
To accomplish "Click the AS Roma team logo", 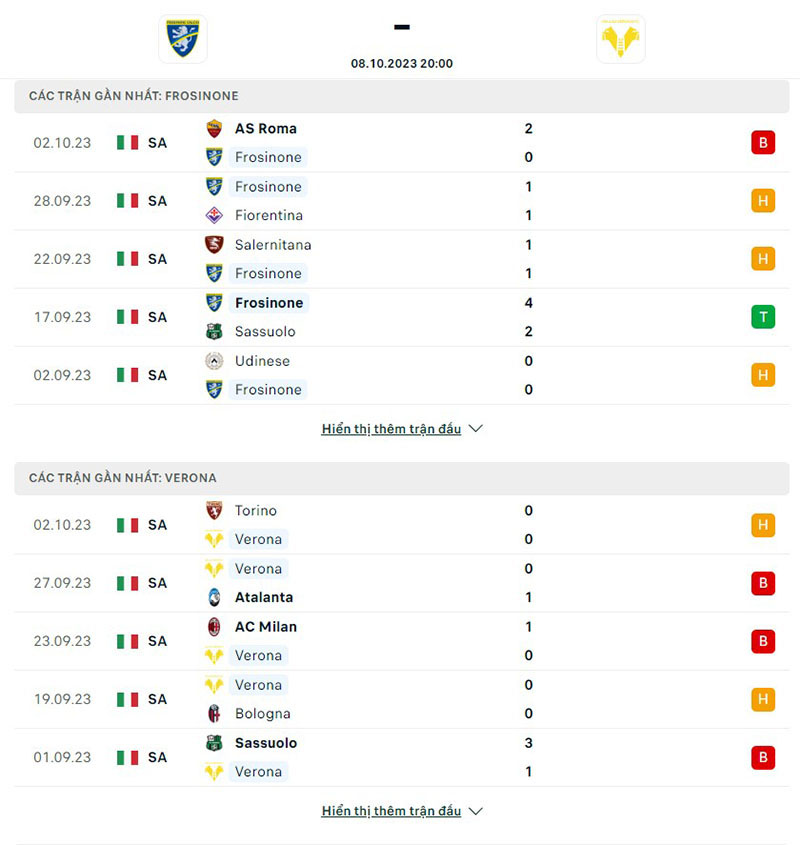I will [x=214, y=128].
